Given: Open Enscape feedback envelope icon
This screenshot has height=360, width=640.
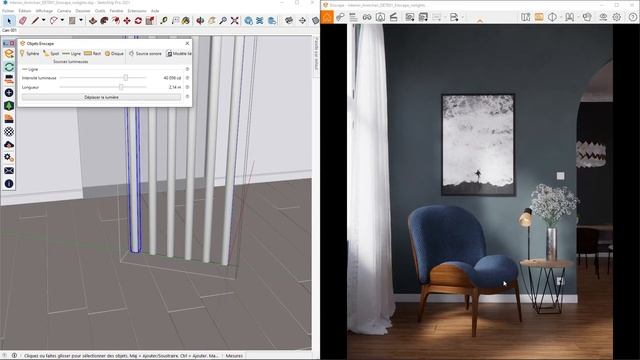Looking at the screenshot, I should pyautogui.click(x=9, y=171).
